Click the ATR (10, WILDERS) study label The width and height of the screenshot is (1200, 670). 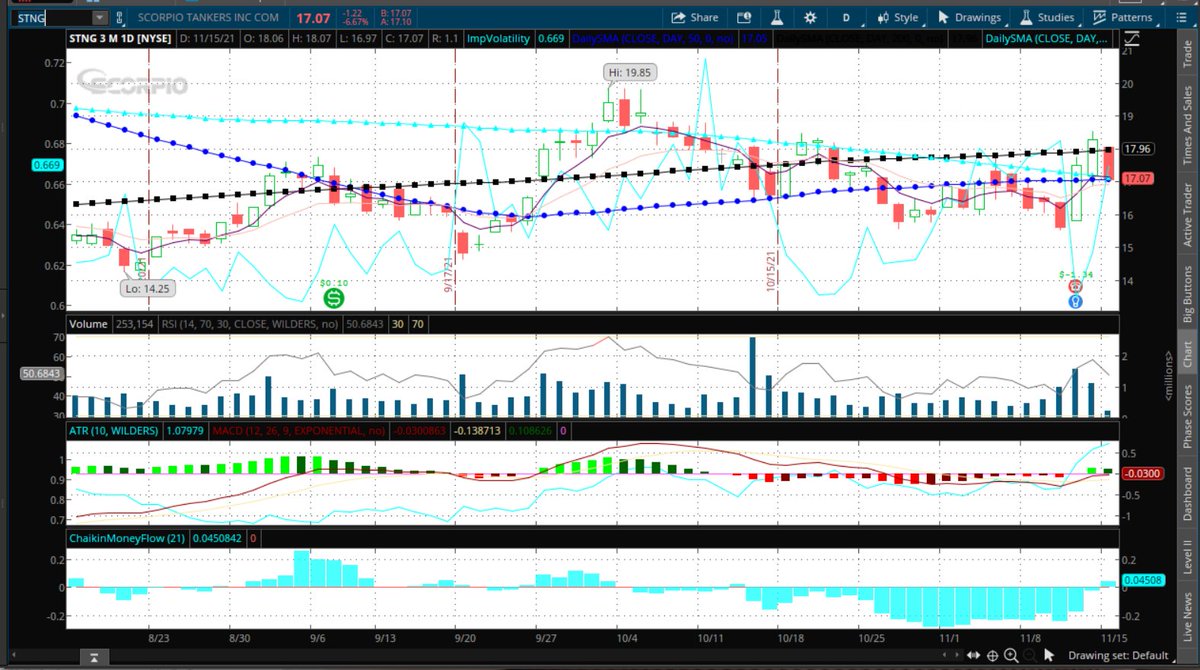pyautogui.click(x=113, y=430)
